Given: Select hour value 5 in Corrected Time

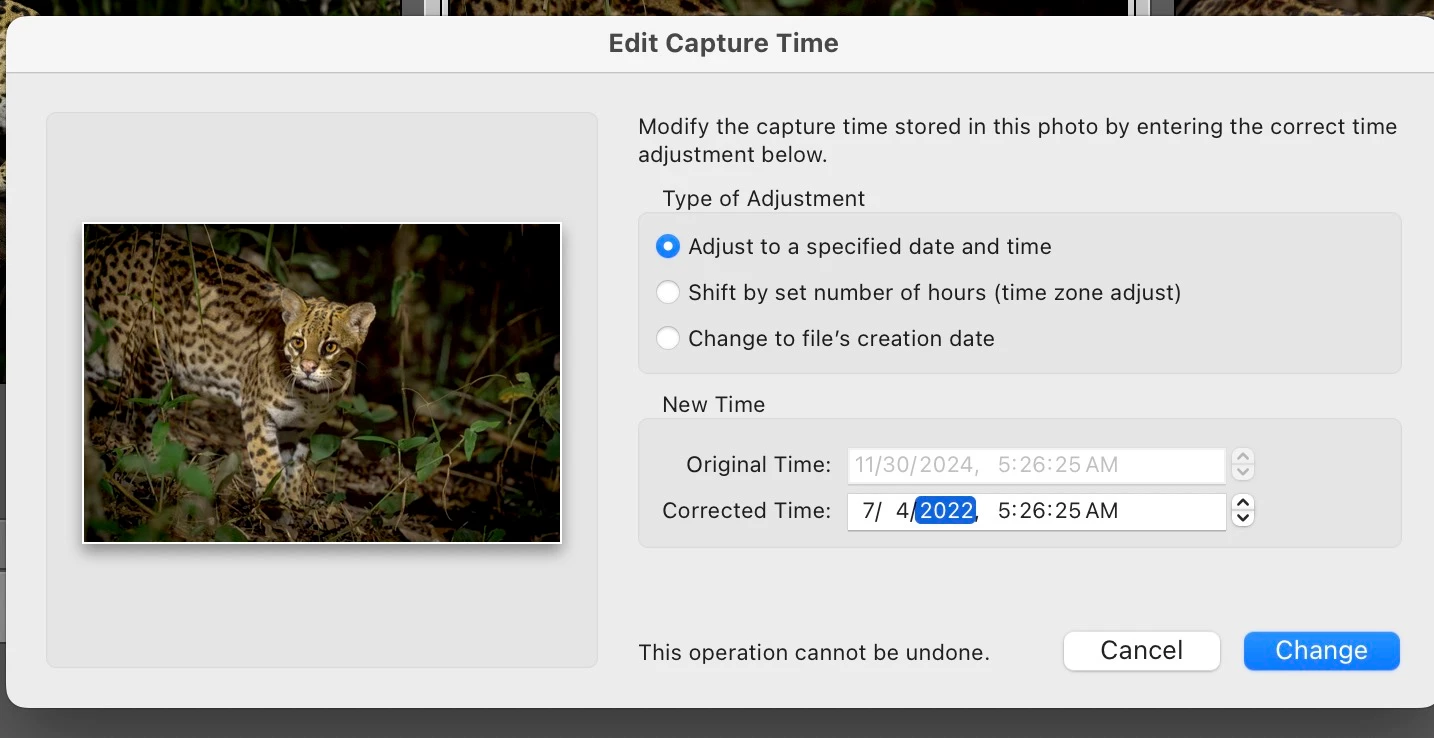Looking at the screenshot, I should click(x=1004, y=511).
